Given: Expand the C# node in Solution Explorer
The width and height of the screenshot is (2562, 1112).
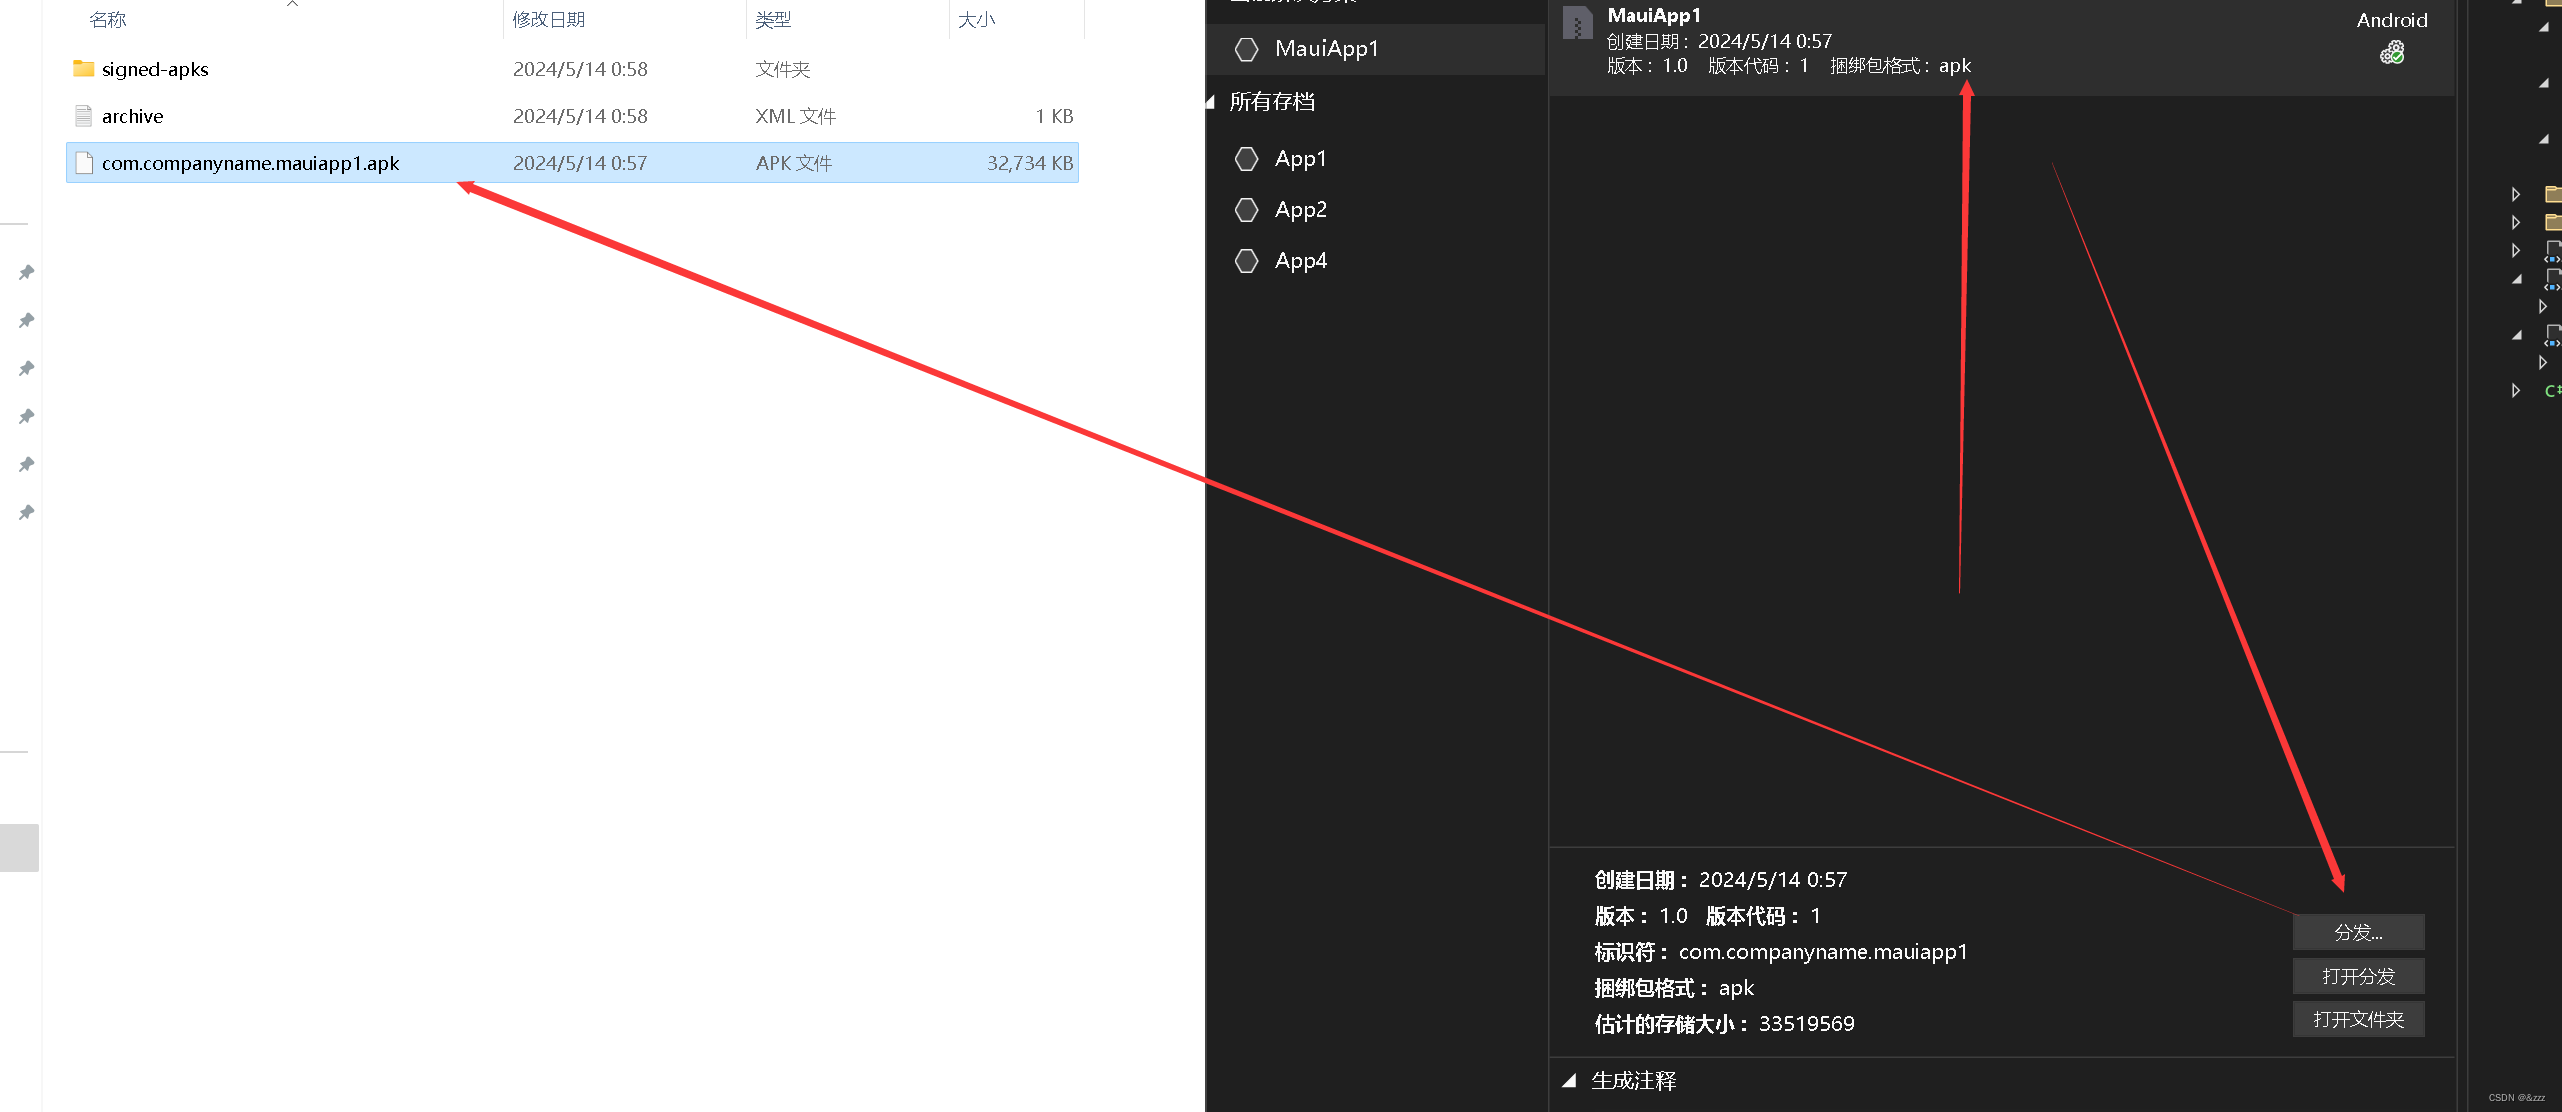Looking at the screenshot, I should (2516, 391).
